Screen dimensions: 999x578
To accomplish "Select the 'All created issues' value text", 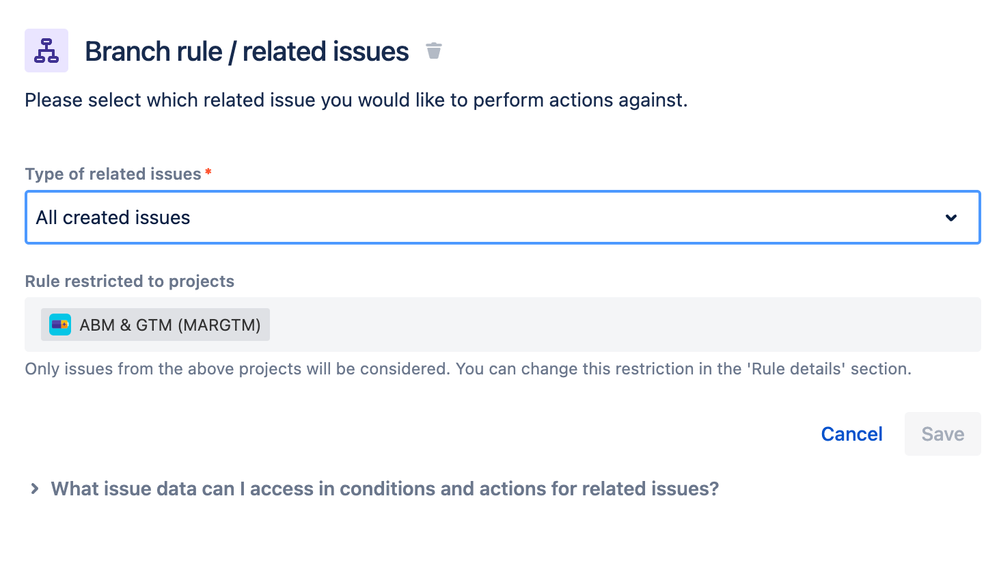I will [x=113, y=217].
